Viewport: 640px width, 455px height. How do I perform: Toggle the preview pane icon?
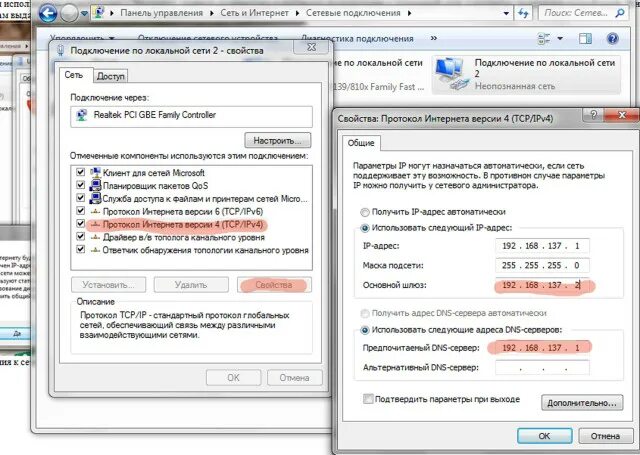pyautogui.click(x=585, y=39)
